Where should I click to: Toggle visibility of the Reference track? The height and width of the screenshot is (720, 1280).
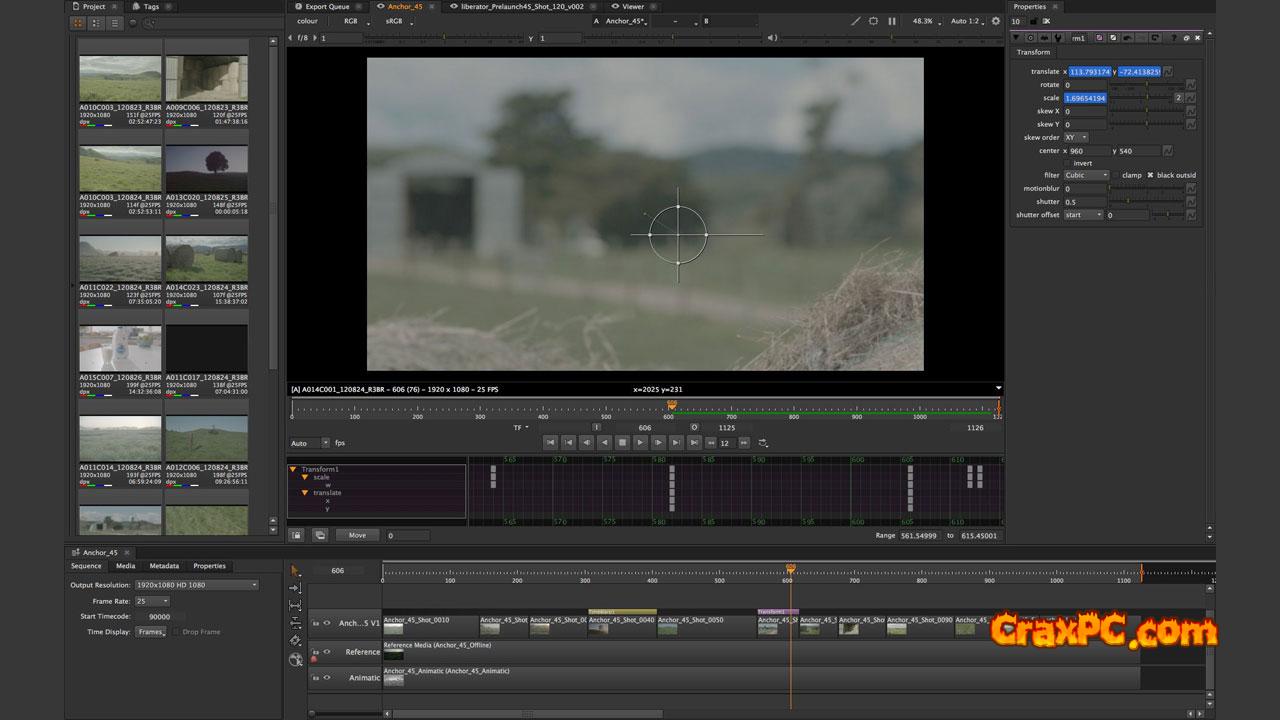pyautogui.click(x=326, y=651)
